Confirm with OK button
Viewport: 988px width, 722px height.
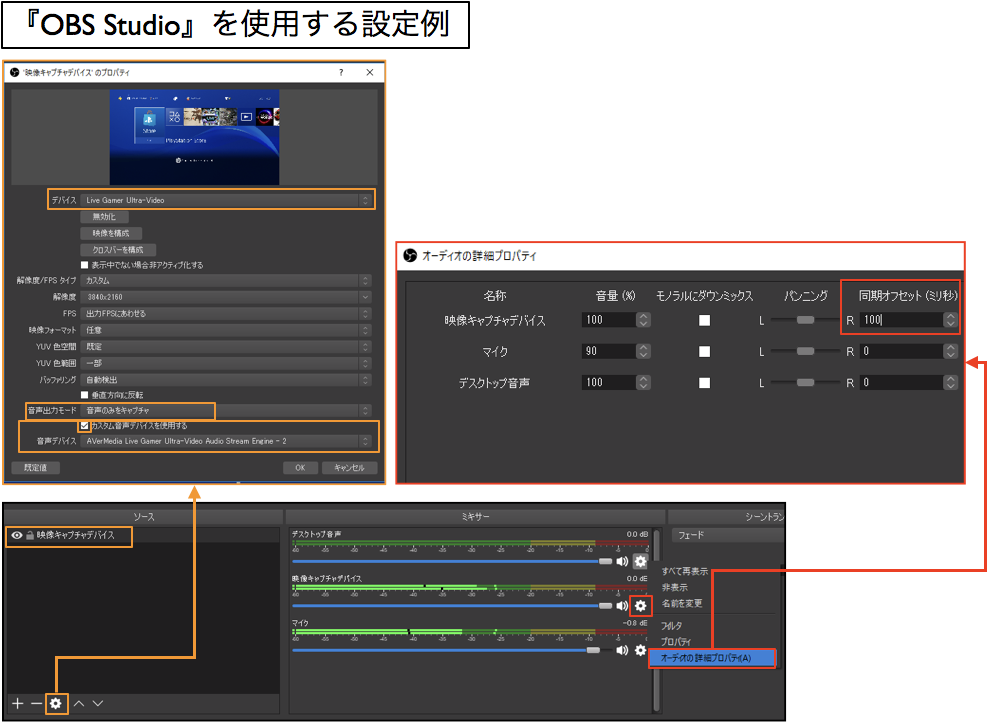[300, 467]
